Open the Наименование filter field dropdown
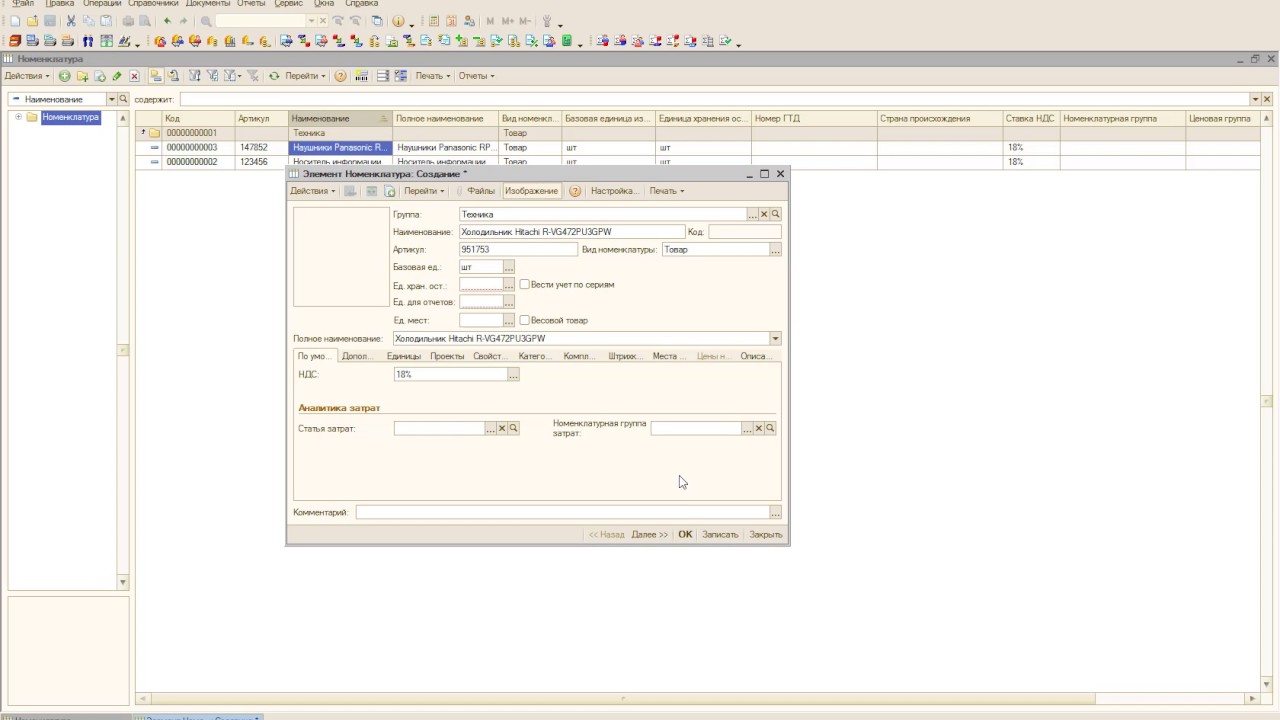The width and height of the screenshot is (1280, 720). [x=112, y=99]
